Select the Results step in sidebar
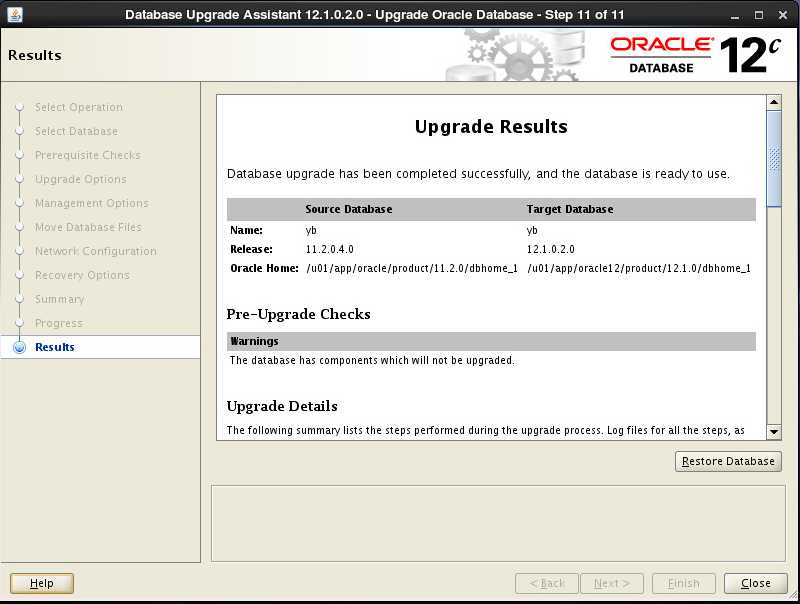The image size is (800, 604). [55, 347]
